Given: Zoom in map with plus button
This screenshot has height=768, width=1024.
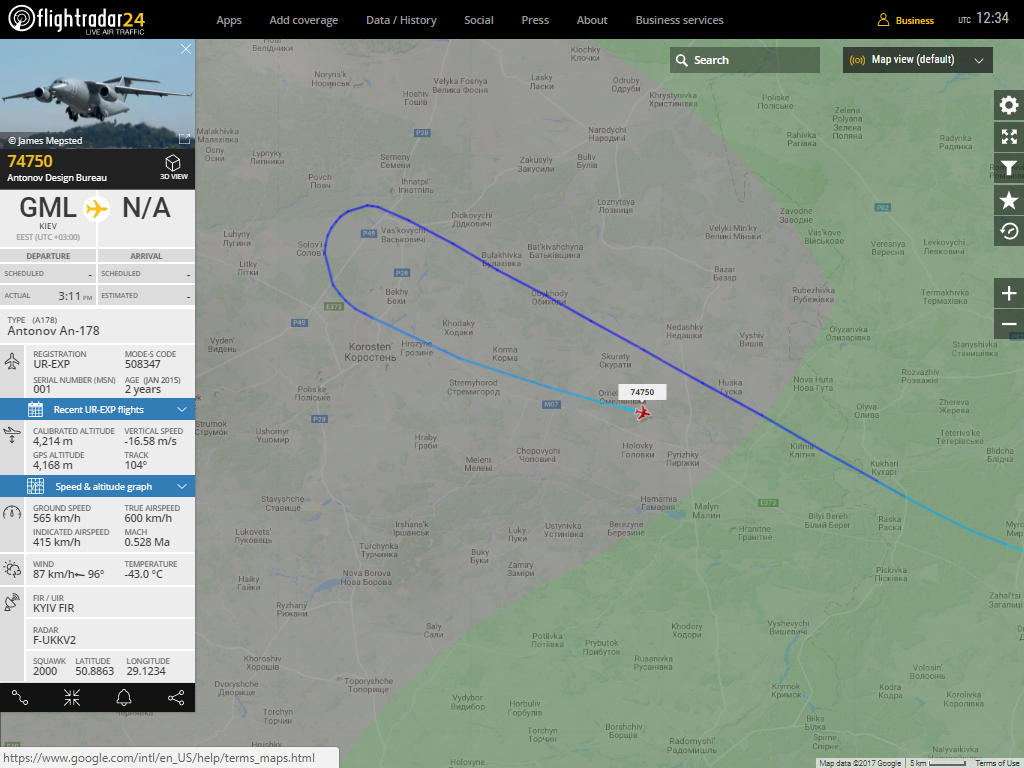Looking at the screenshot, I should pos(1008,293).
